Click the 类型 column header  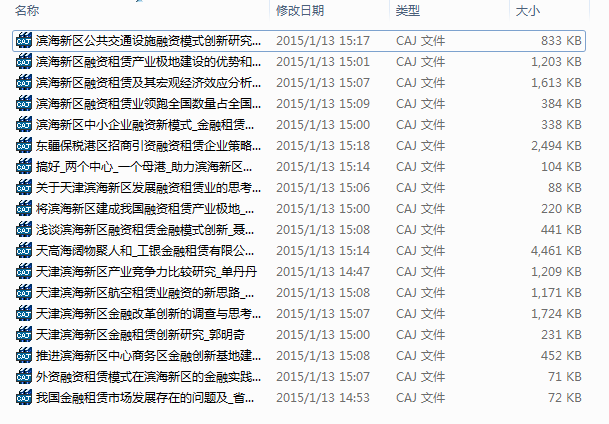pos(407,10)
